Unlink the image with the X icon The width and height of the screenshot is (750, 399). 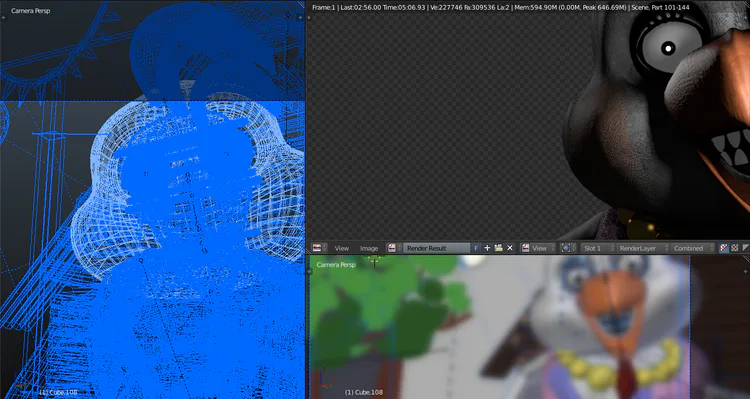[x=510, y=248]
